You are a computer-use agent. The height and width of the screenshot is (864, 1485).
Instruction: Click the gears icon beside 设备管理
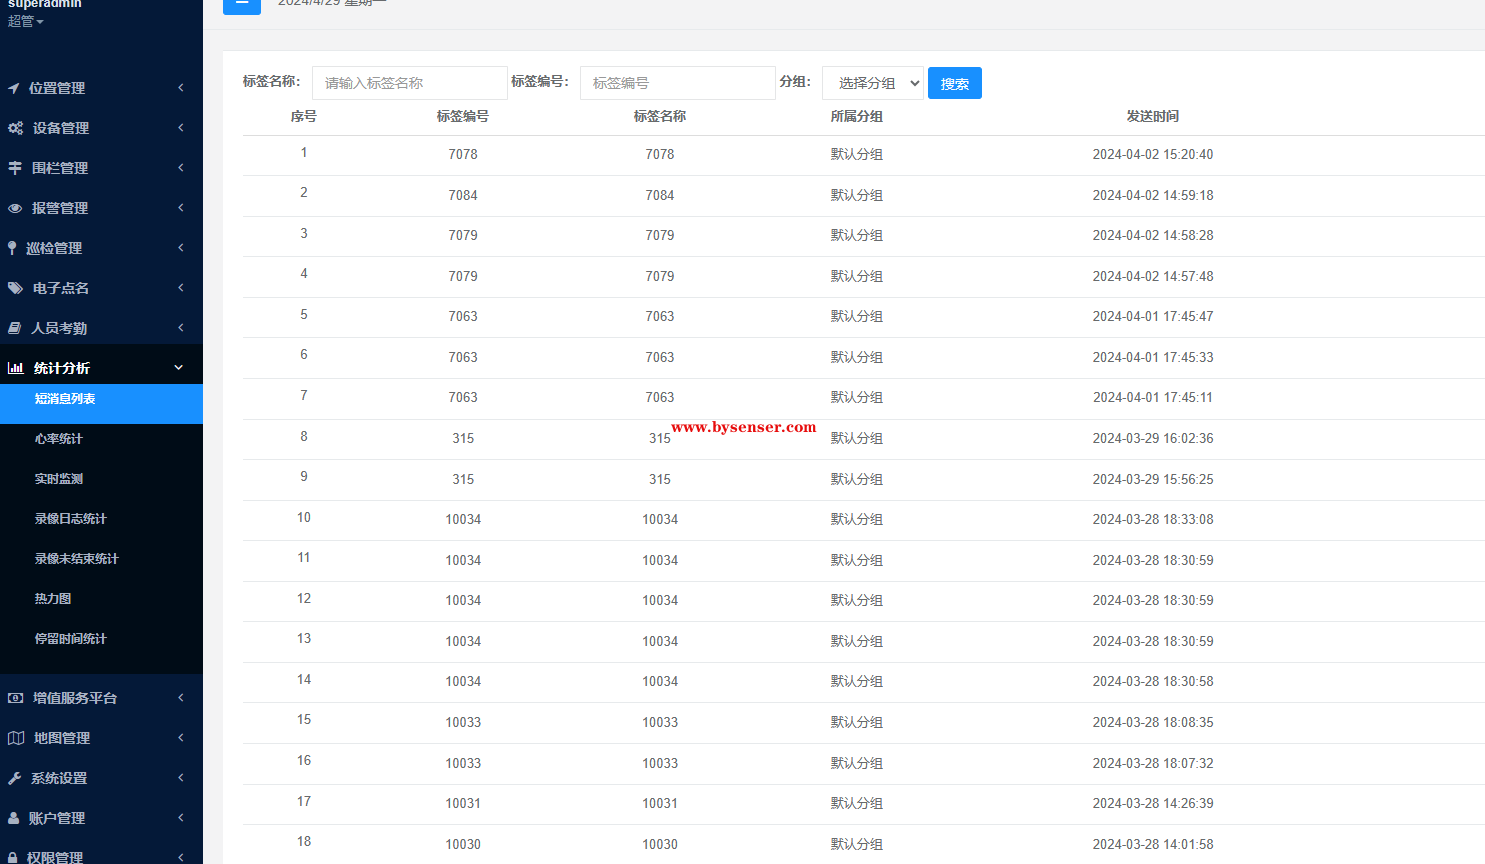click(15, 128)
